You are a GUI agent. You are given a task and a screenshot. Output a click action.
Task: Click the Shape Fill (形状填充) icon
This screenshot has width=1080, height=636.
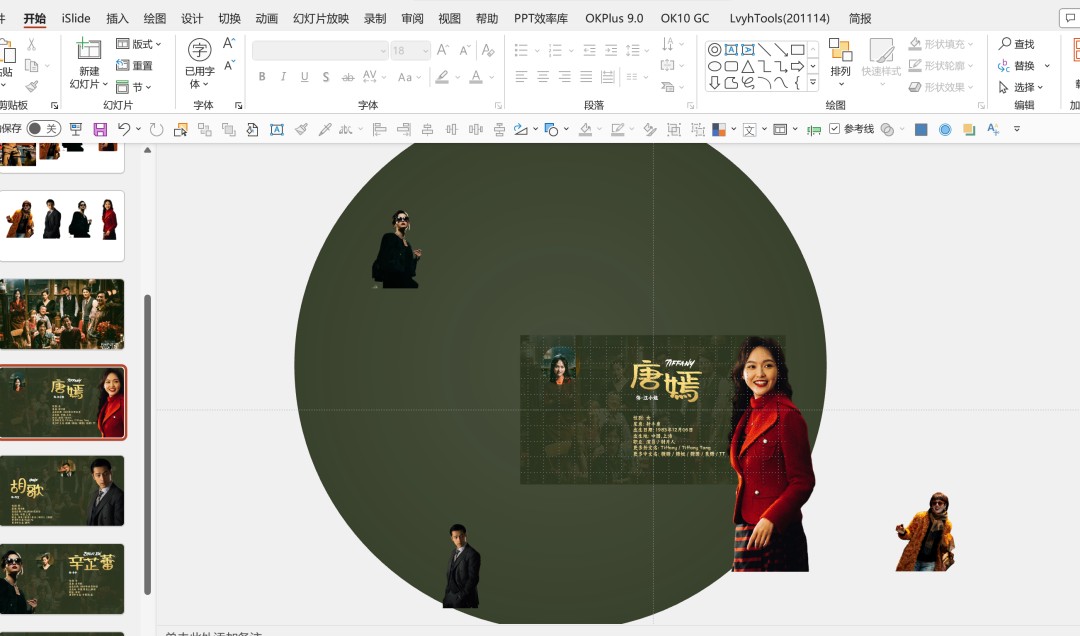[x=915, y=43]
